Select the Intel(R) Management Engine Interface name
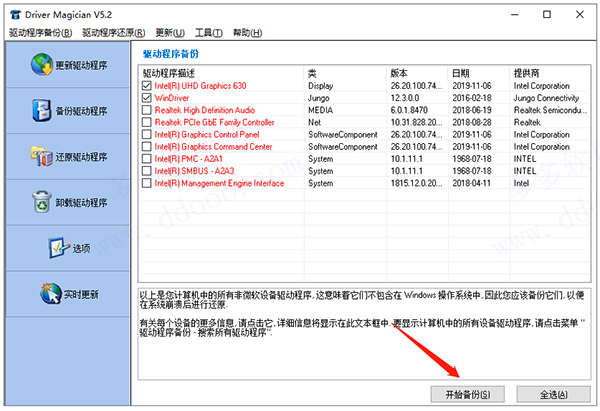This screenshot has height=411, width=600. coord(219,183)
